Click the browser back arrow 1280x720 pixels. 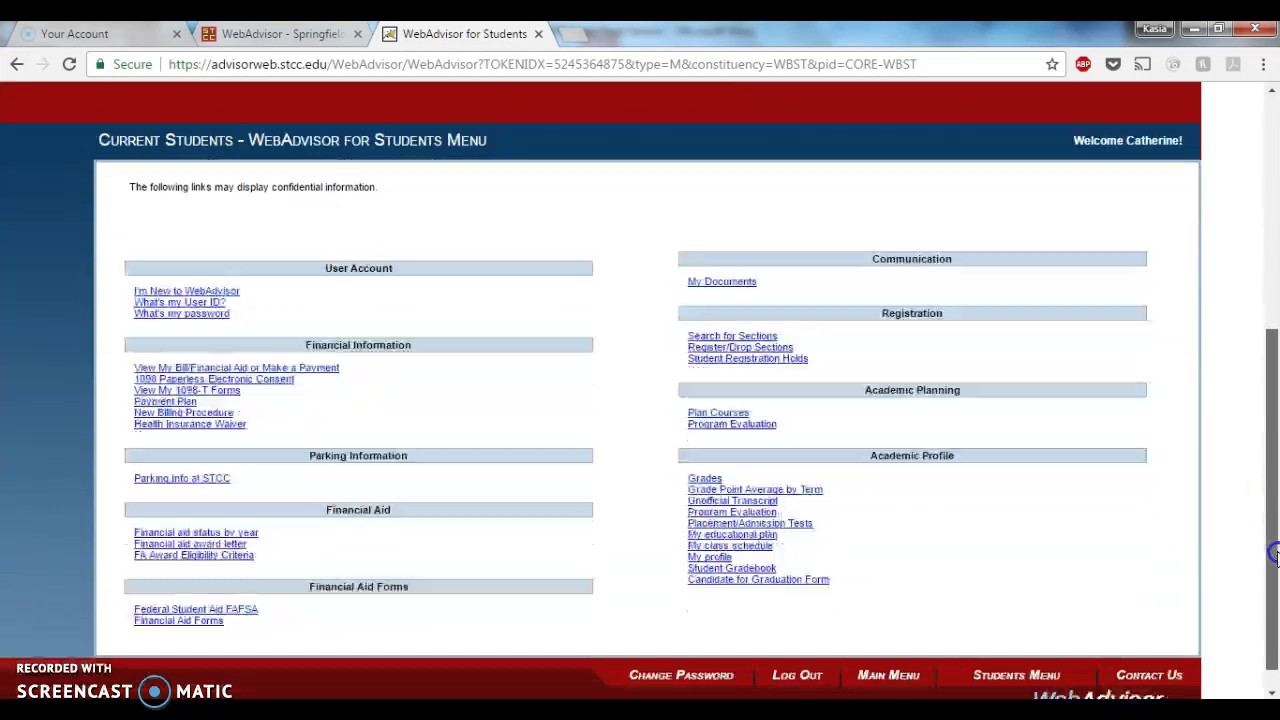pos(17,64)
